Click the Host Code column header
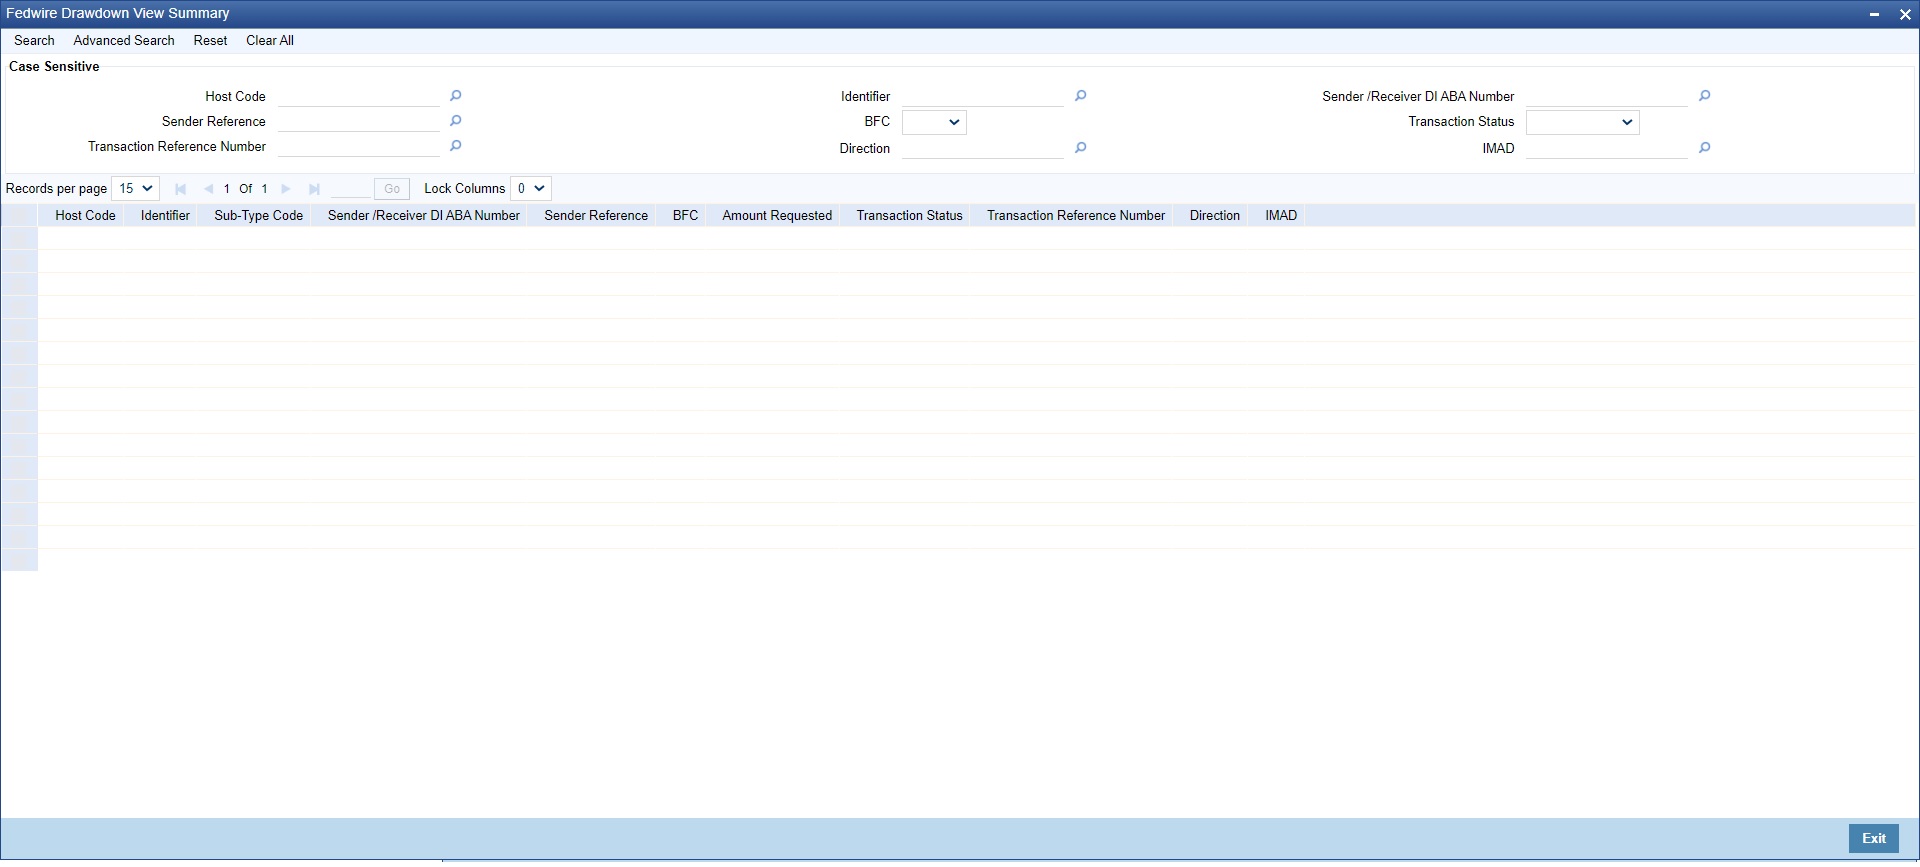The height and width of the screenshot is (867, 1920). tap(85, 216)
